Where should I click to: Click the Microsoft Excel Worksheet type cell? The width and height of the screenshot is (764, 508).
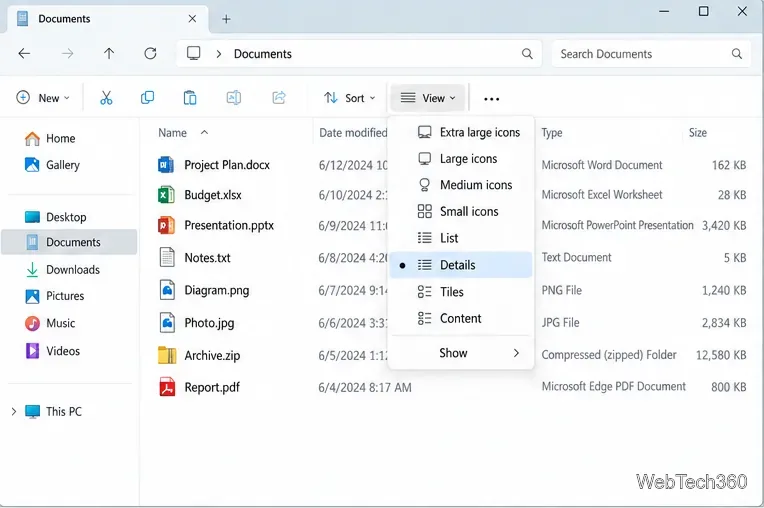[602, 195]
